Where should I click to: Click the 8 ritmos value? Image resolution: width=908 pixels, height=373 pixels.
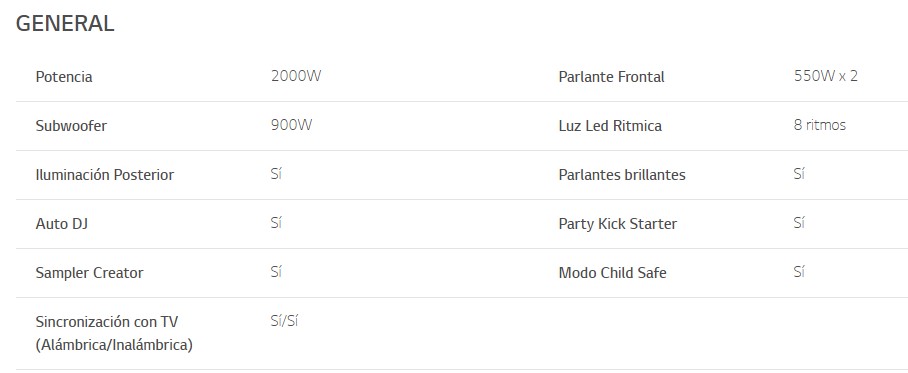pyautogui.click(x=820, y=125)
